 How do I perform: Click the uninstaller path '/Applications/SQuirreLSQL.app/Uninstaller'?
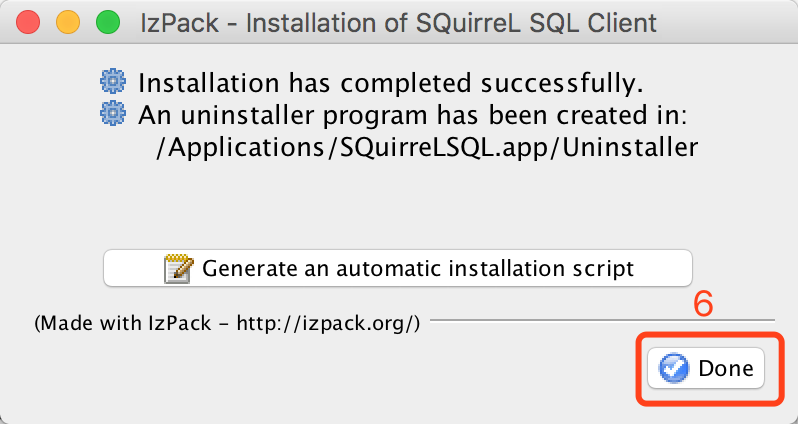point(427,148)
